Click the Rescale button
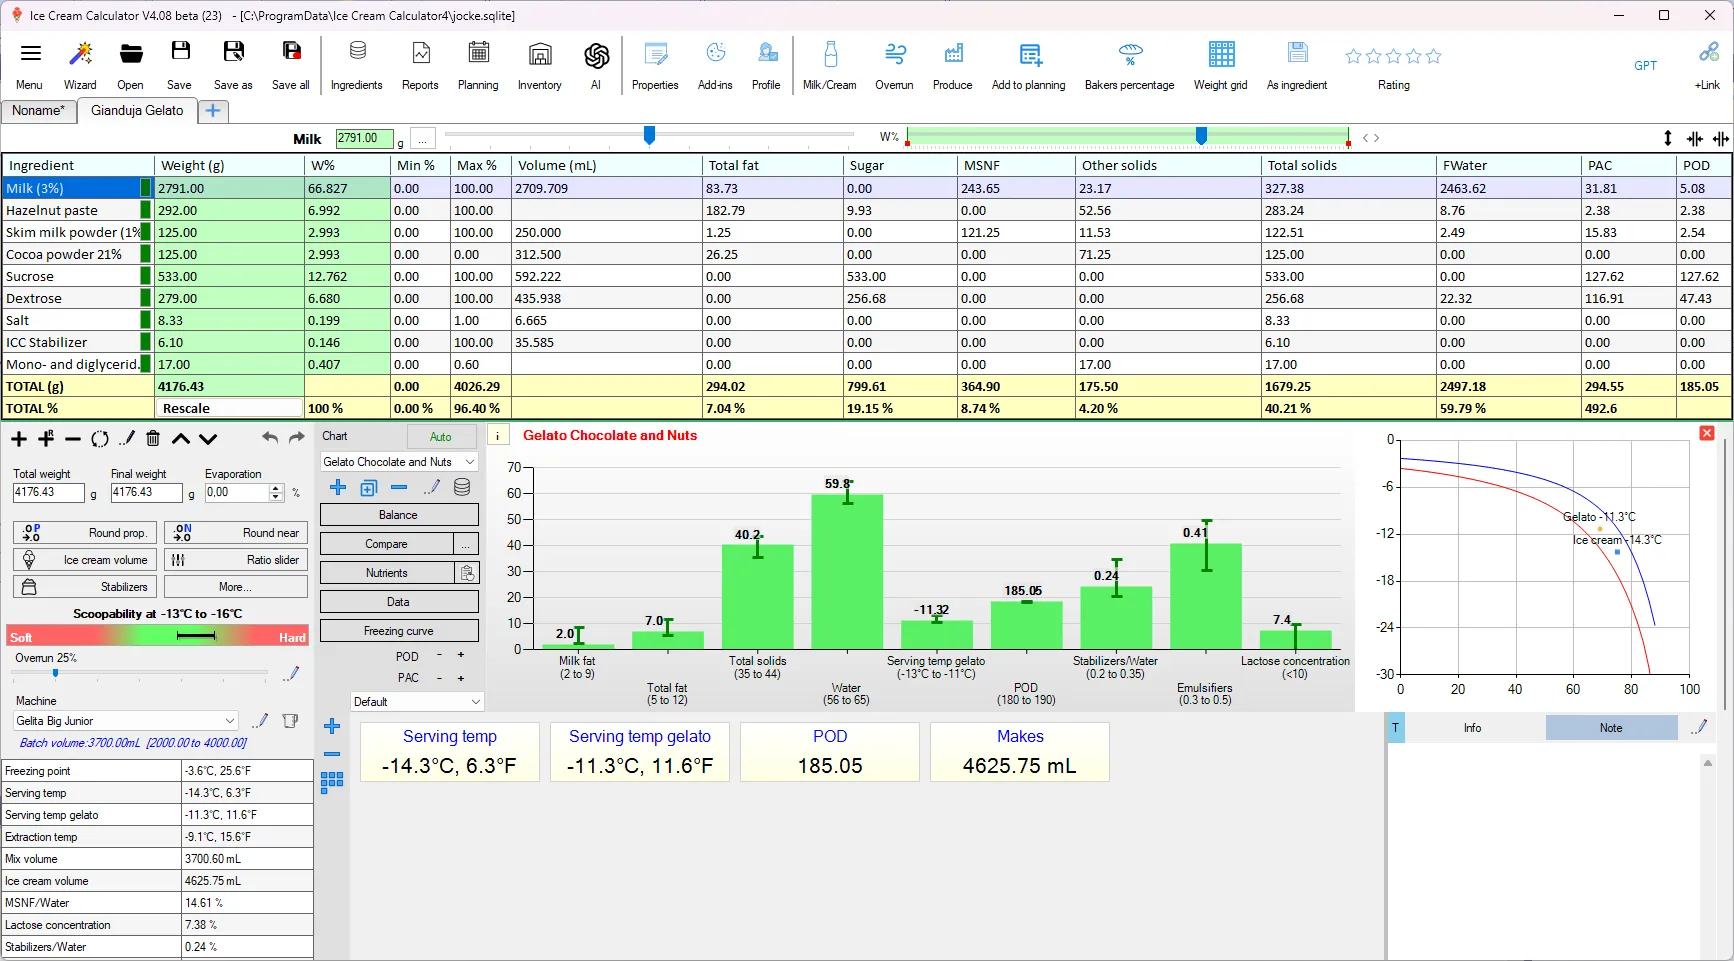Image resolution: width=1734 pixels, height=961 pixels. tap(229, 408)
